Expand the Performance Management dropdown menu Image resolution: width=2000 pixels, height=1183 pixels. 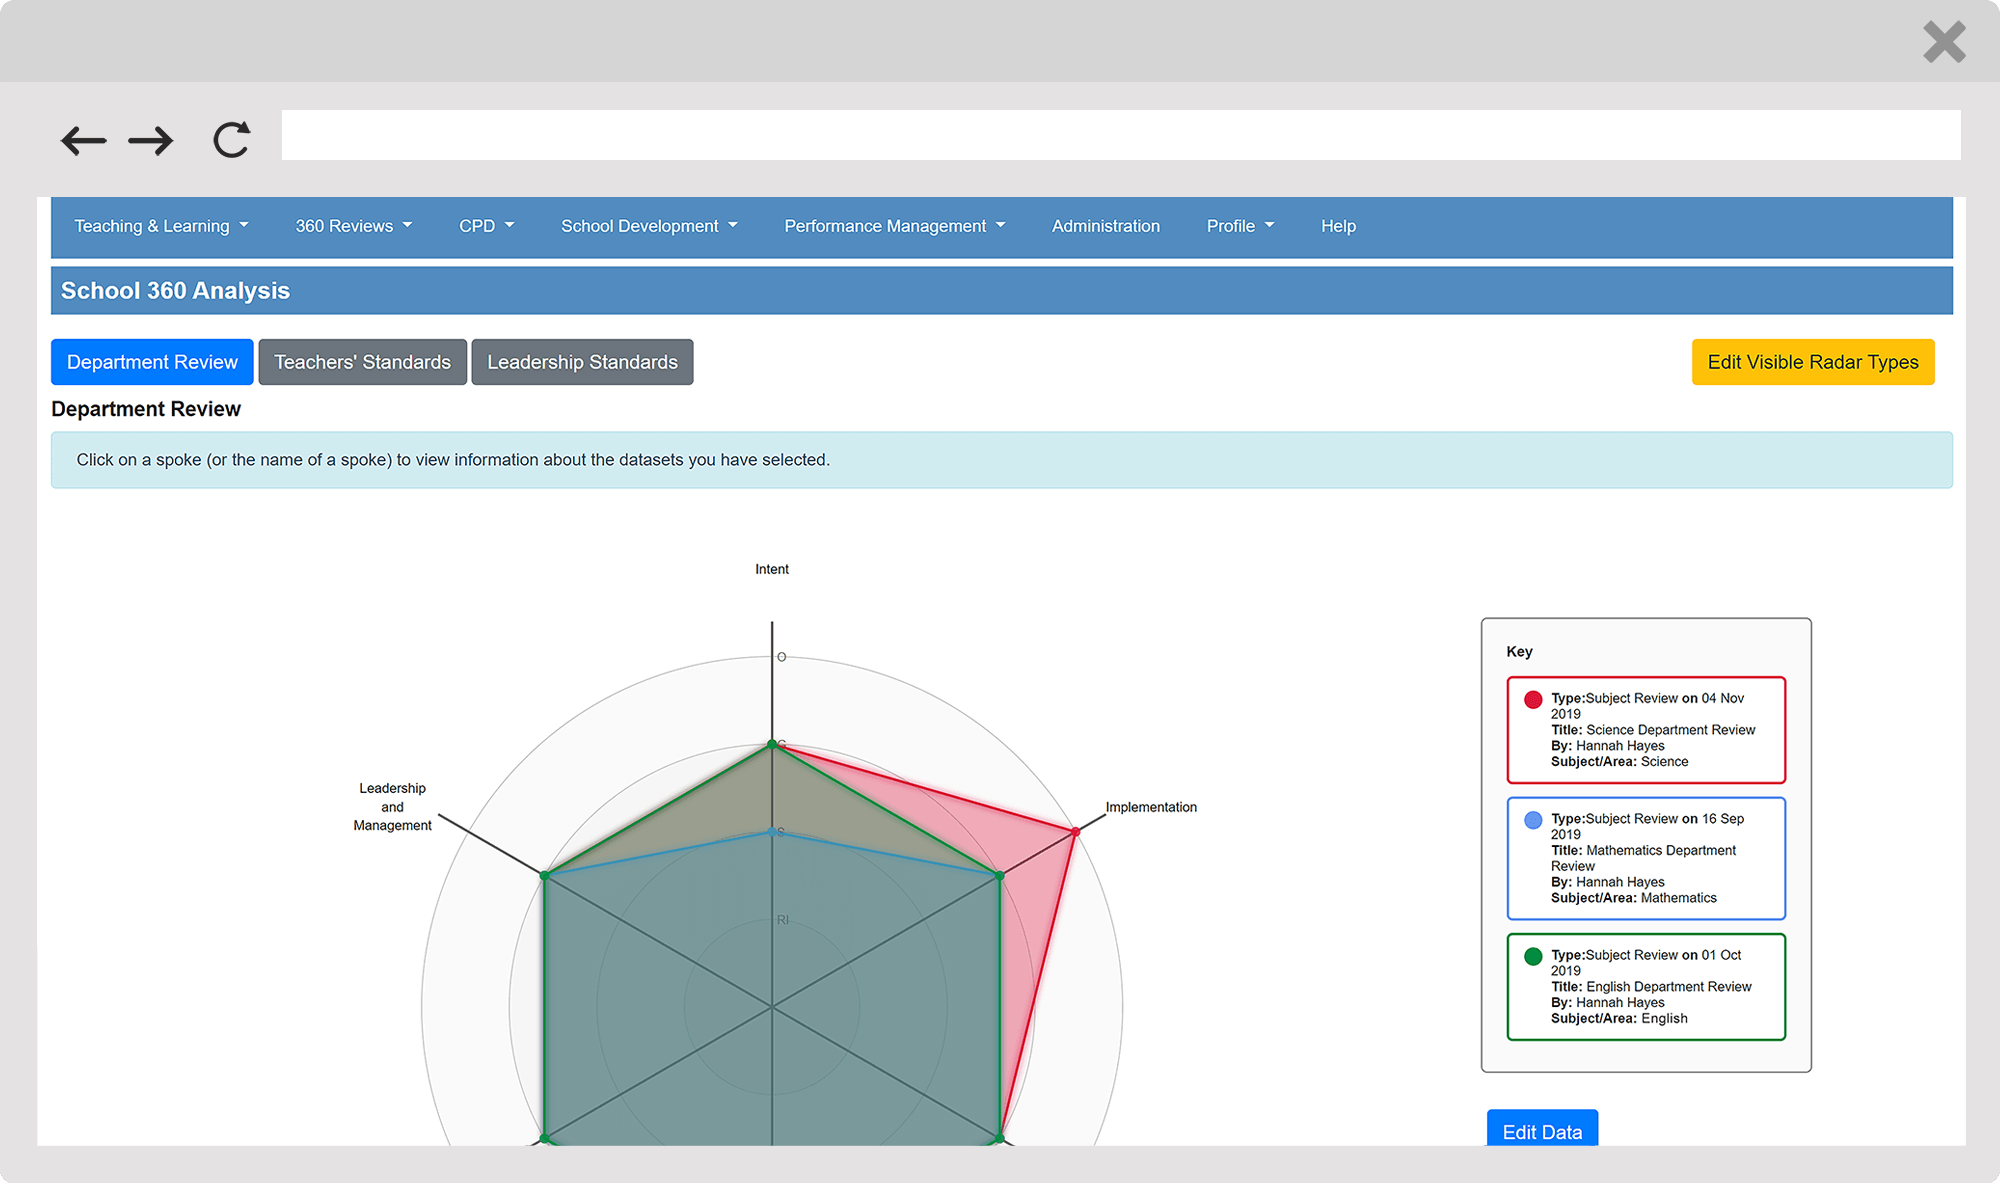click(895, 226)
